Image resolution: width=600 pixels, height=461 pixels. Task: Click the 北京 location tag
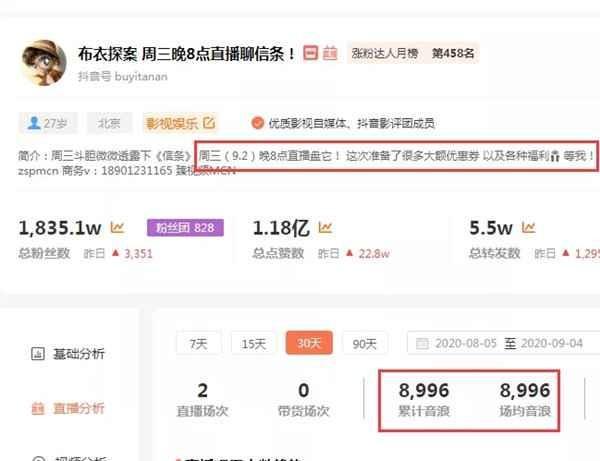109,123
